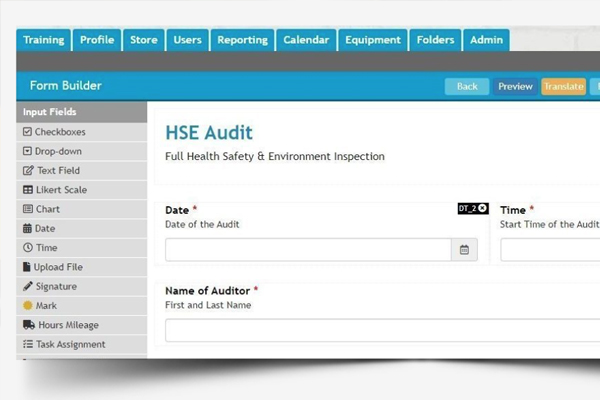The height and width of the screenshot is (400, 600).
Task: Click the remove icon on DT_2 tag
Action: coord(483,208)
